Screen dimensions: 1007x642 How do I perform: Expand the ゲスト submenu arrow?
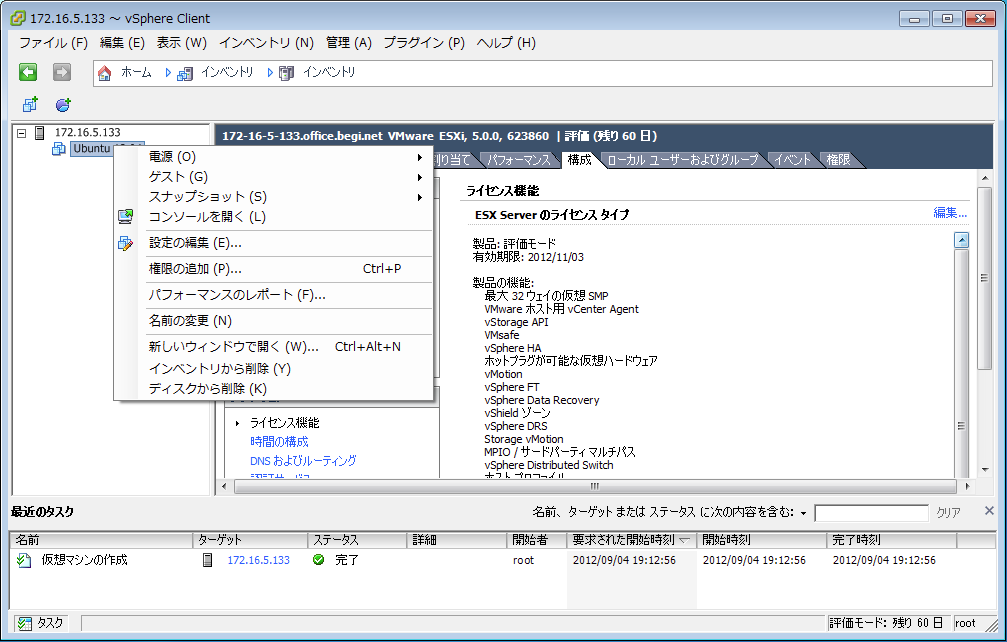click(419, 177)
